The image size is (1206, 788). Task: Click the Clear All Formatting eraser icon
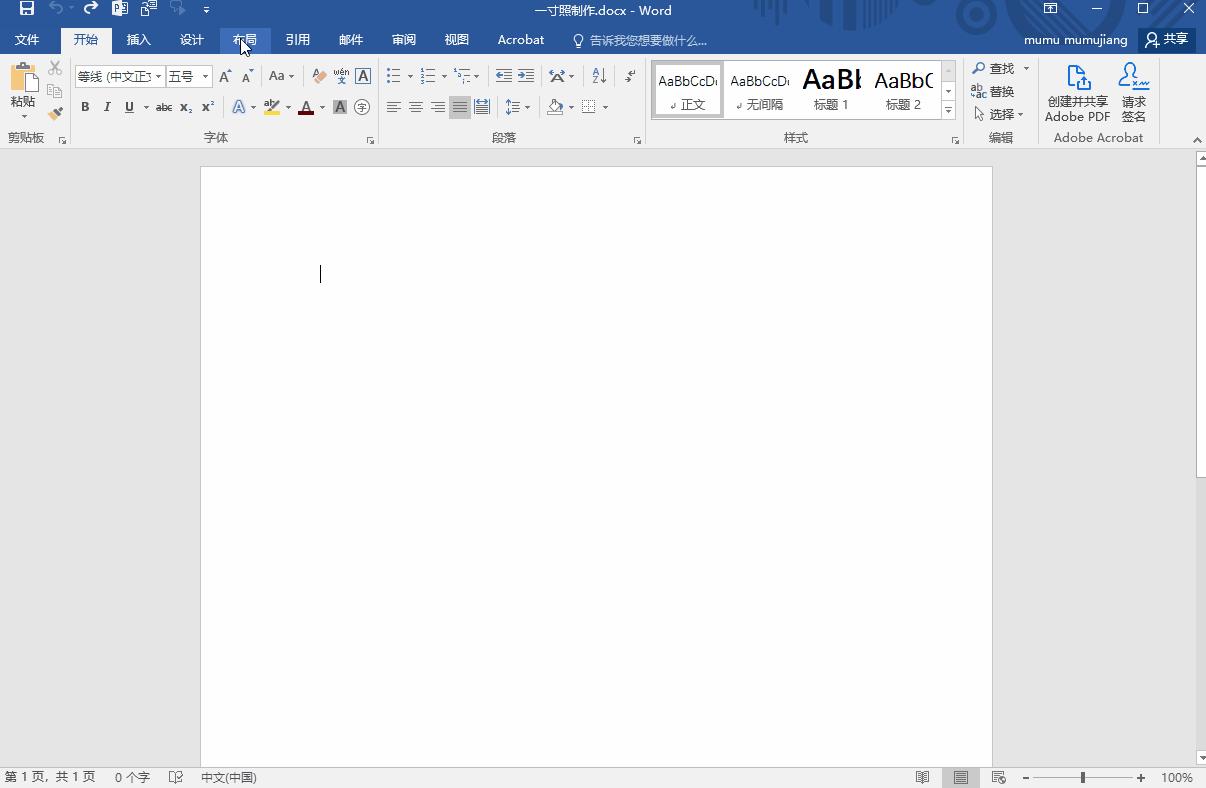pyautogui.click(x=319, y=76)
